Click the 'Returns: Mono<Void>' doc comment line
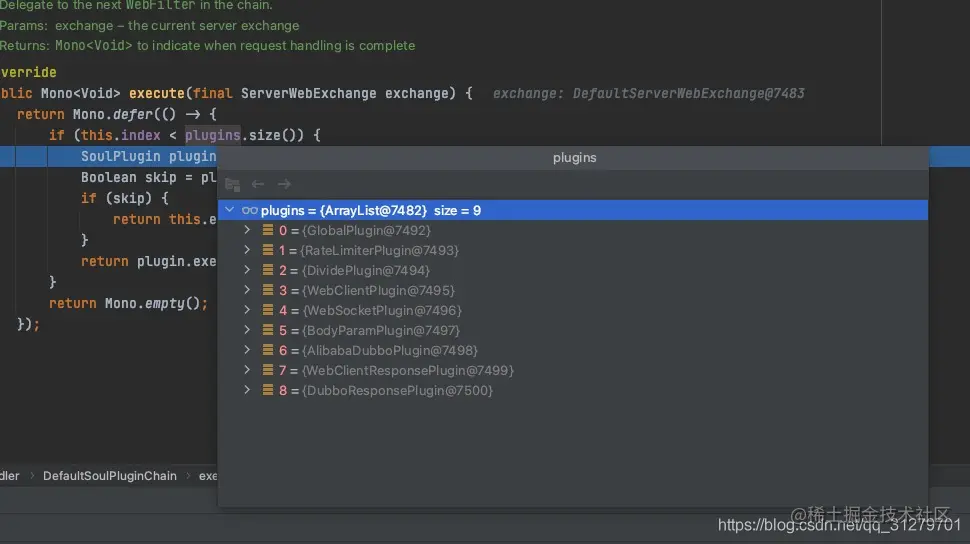Image resolution: width=970 pixels, height=544 pixels. 207,46
